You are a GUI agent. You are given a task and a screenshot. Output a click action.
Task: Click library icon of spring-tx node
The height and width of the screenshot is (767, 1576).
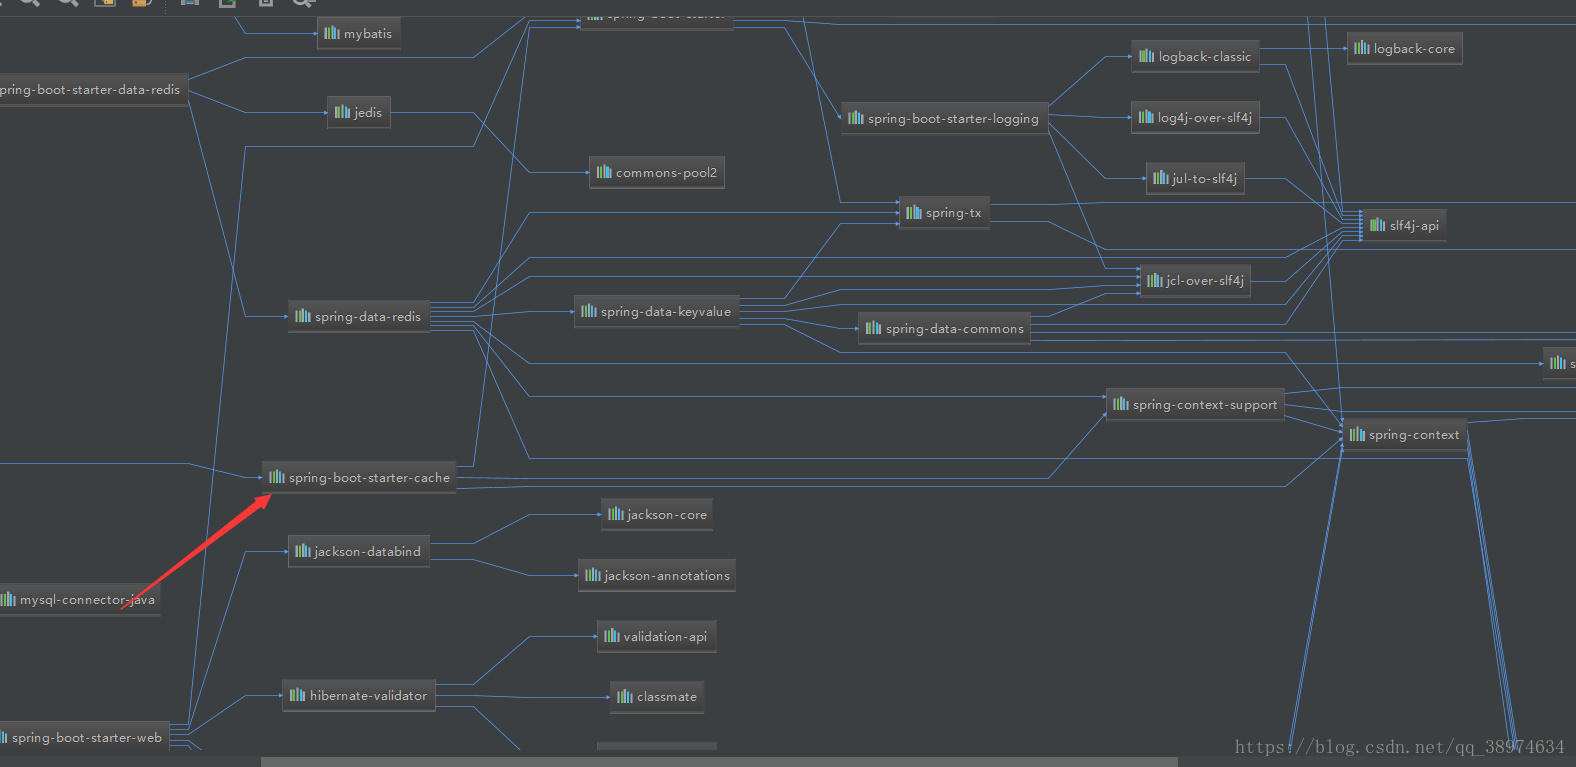pos(914,212)
